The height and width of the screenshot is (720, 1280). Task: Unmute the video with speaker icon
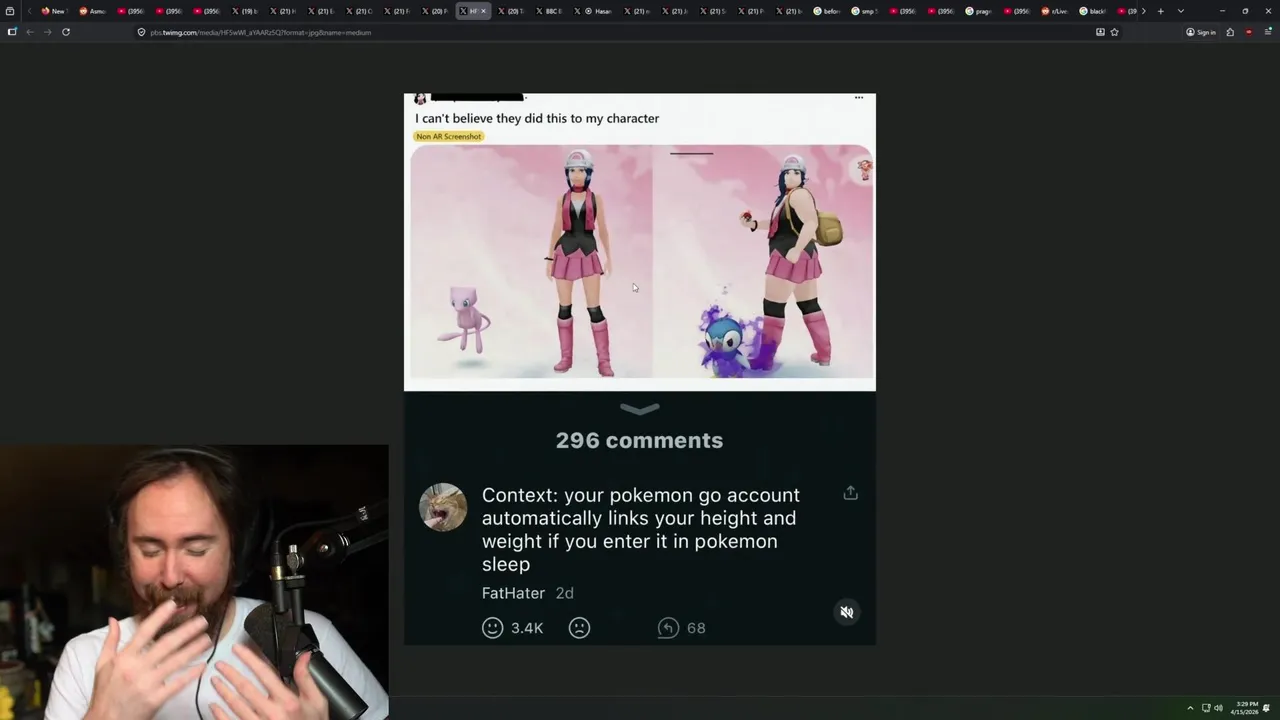click(847, 612)
